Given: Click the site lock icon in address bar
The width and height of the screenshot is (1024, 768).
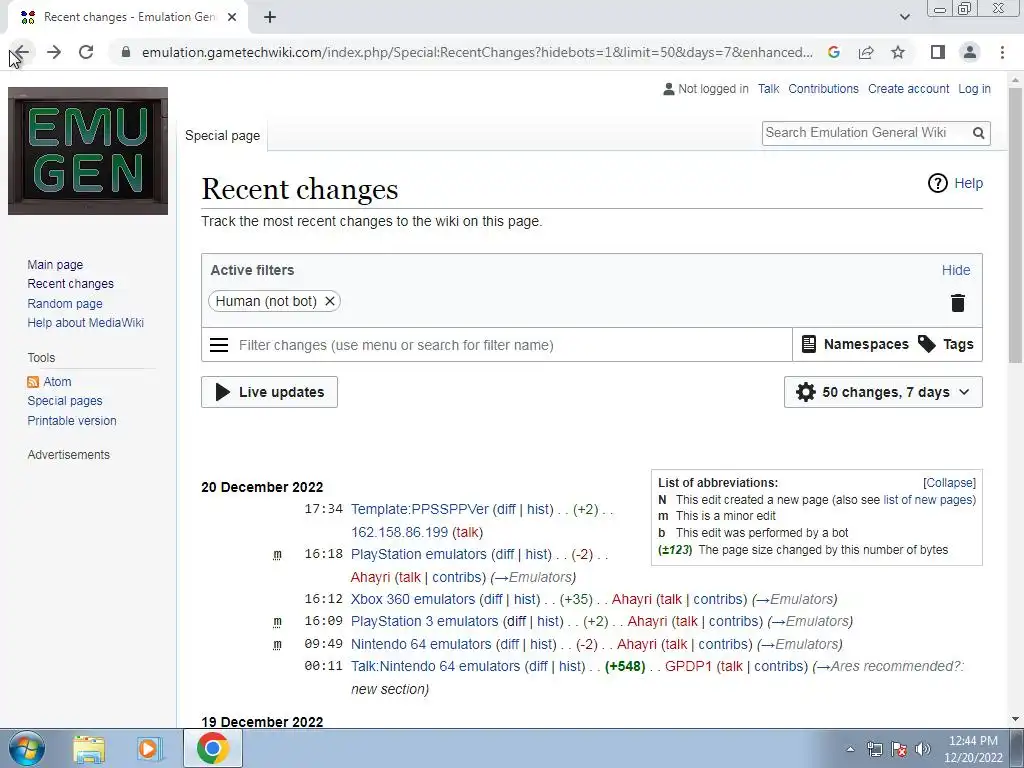Looking at the screenshot, I should coord(126,52).
